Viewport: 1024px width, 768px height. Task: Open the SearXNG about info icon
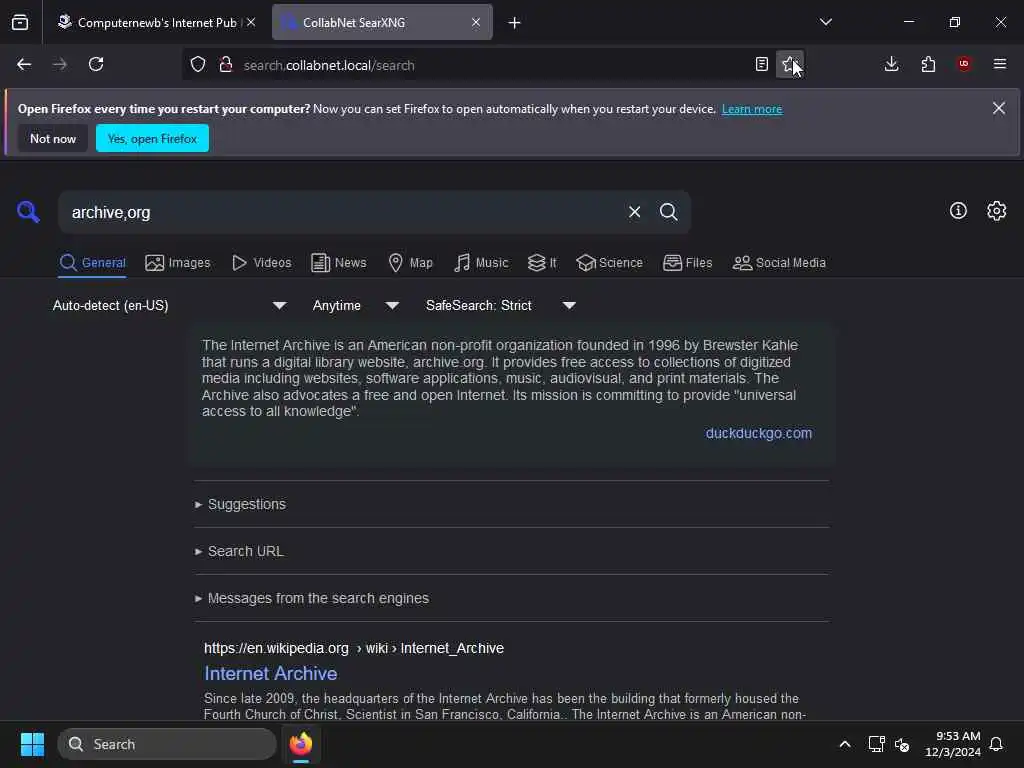pyautogui.click(x=958, y=211)
